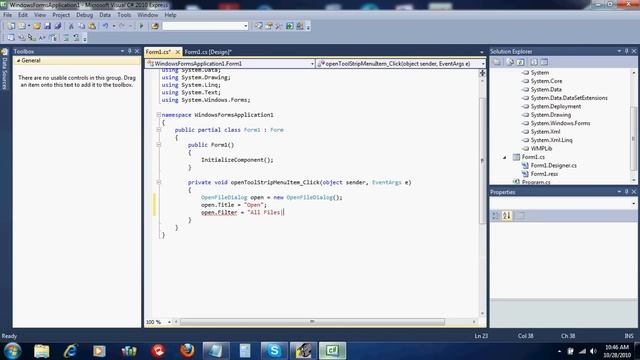Click the Find in Files toolbar icon
640x360 pixels.
point(155,26)
